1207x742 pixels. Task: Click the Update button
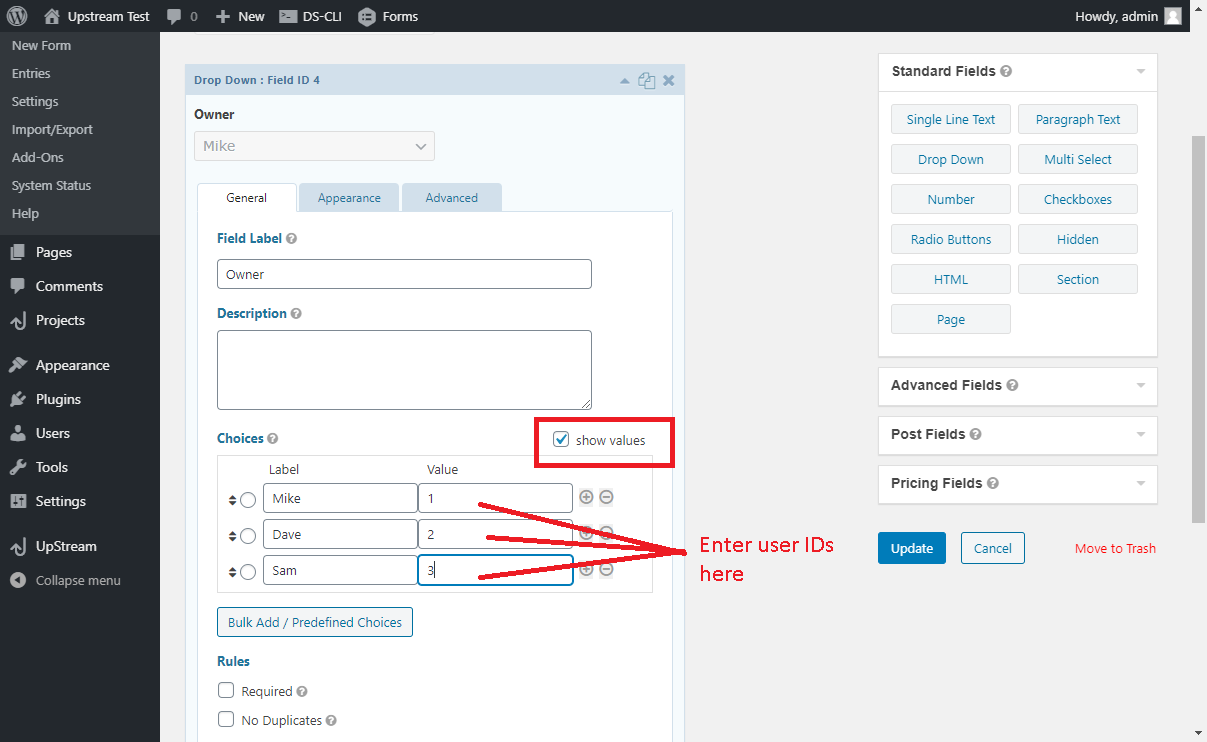(x=911, y=548)
